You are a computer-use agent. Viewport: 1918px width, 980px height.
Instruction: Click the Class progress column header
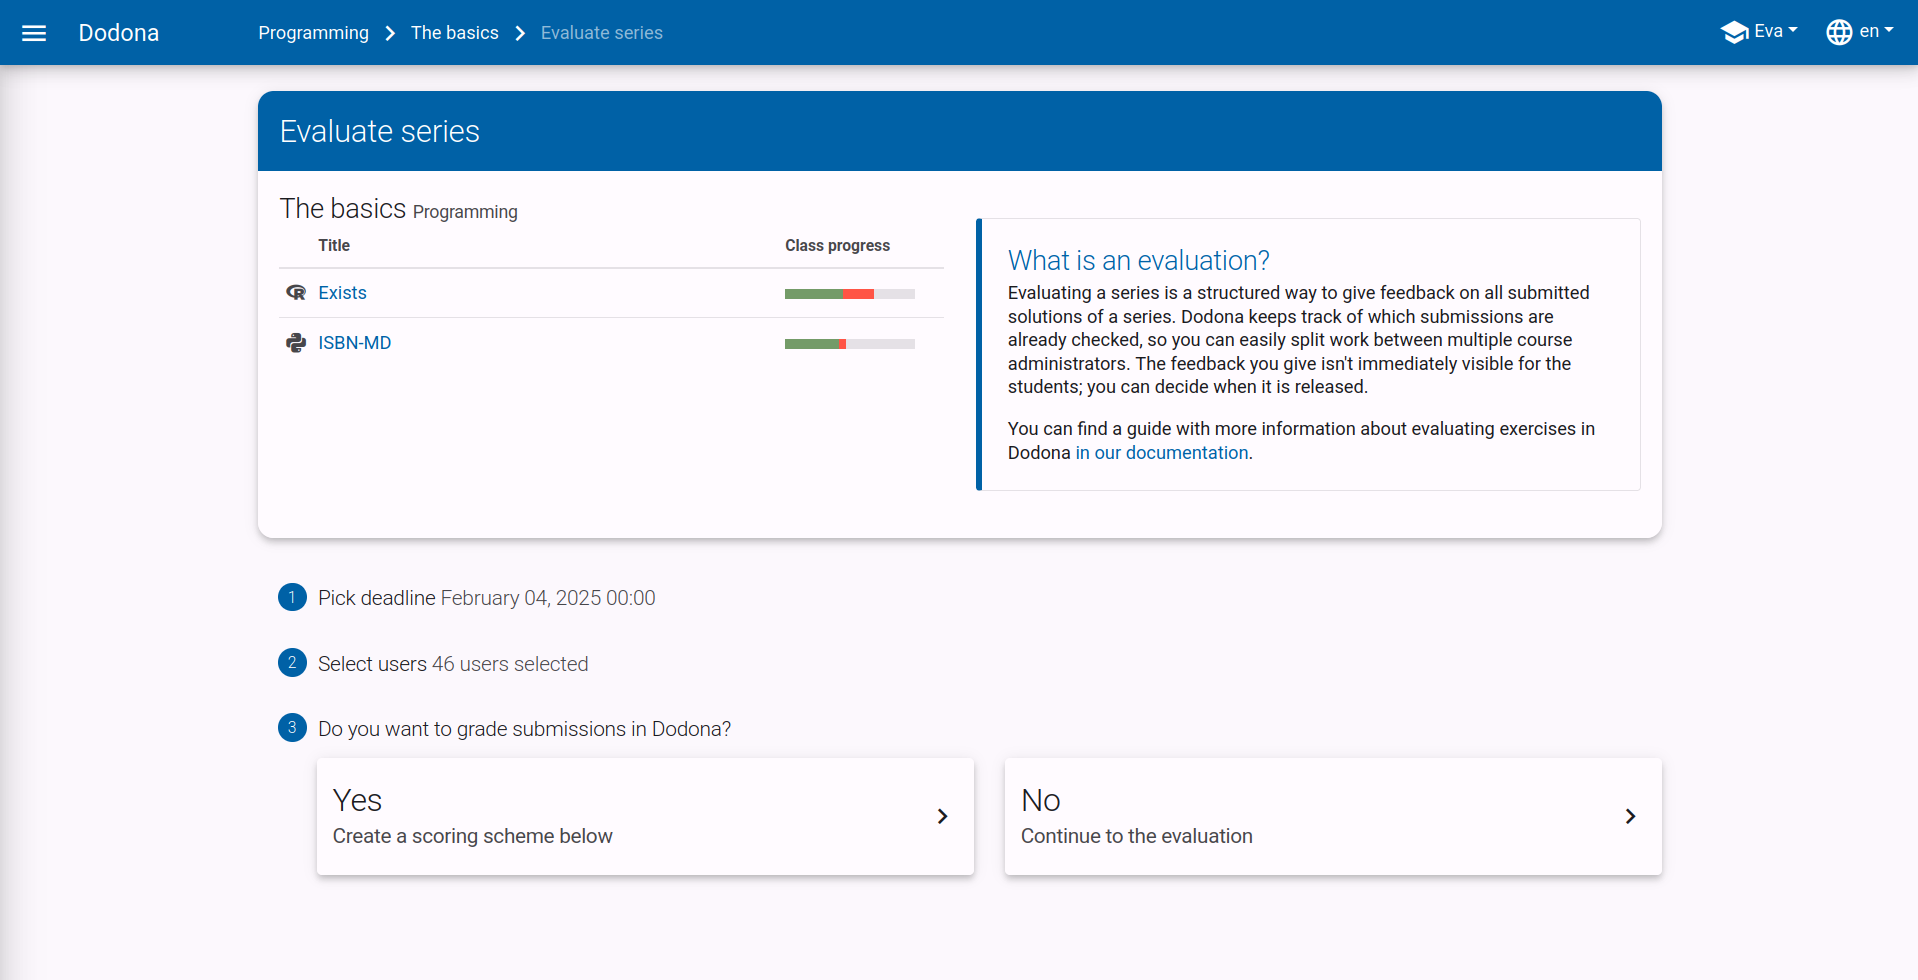[x=837, y=246]
